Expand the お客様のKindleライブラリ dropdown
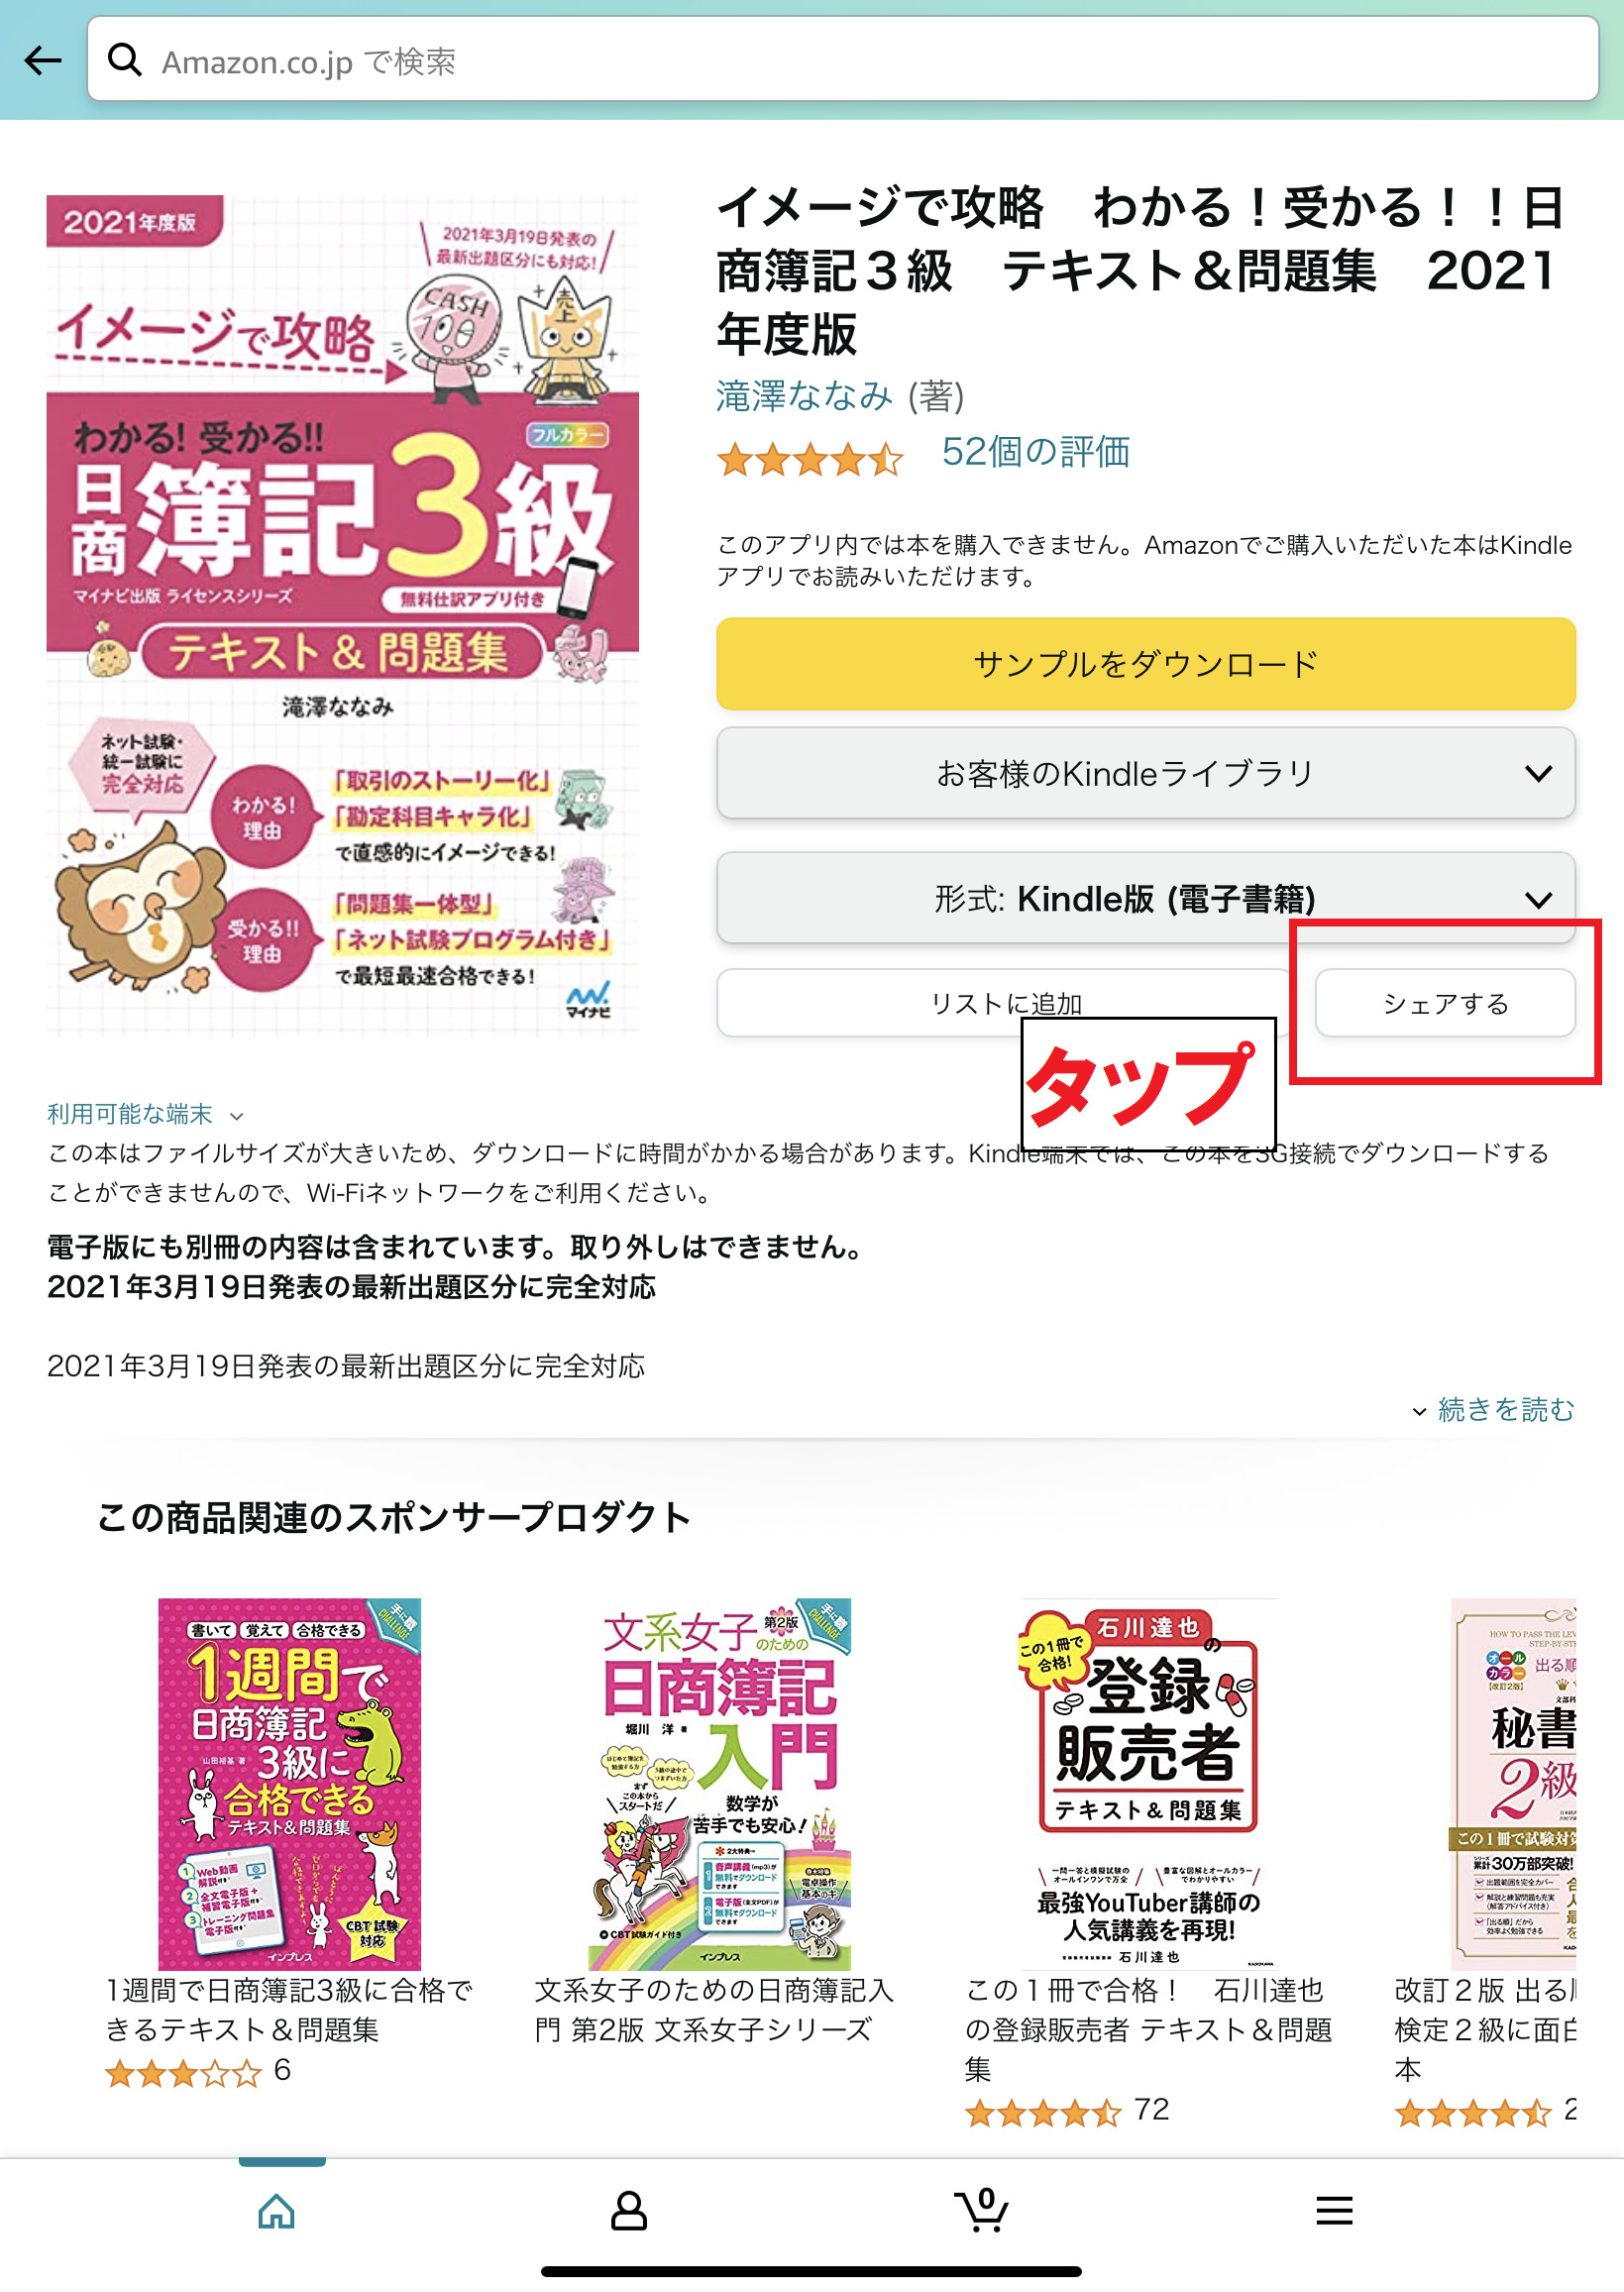1624x2292 pixels. click(1146, 773)
